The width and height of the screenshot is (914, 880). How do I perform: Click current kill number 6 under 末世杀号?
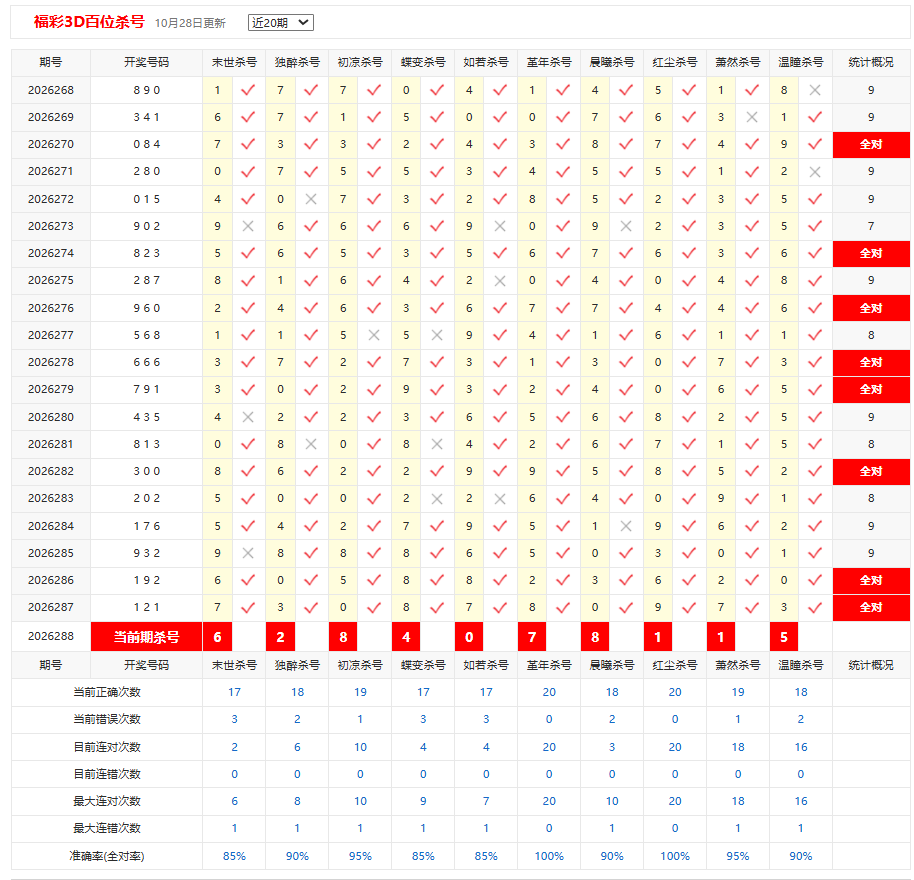tap(217, 637)
